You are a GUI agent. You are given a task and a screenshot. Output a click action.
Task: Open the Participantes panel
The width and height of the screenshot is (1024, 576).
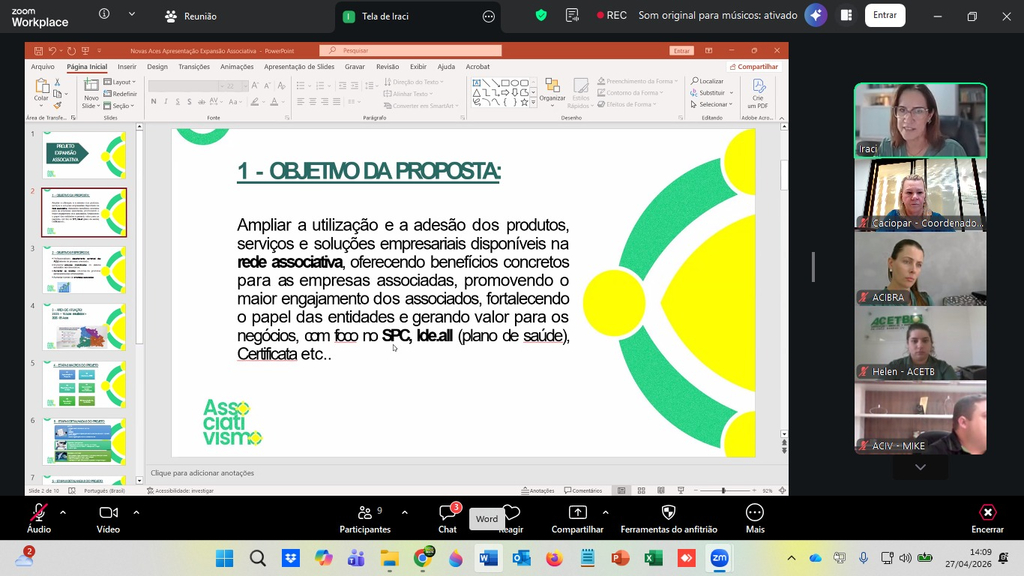click(365, 513)
